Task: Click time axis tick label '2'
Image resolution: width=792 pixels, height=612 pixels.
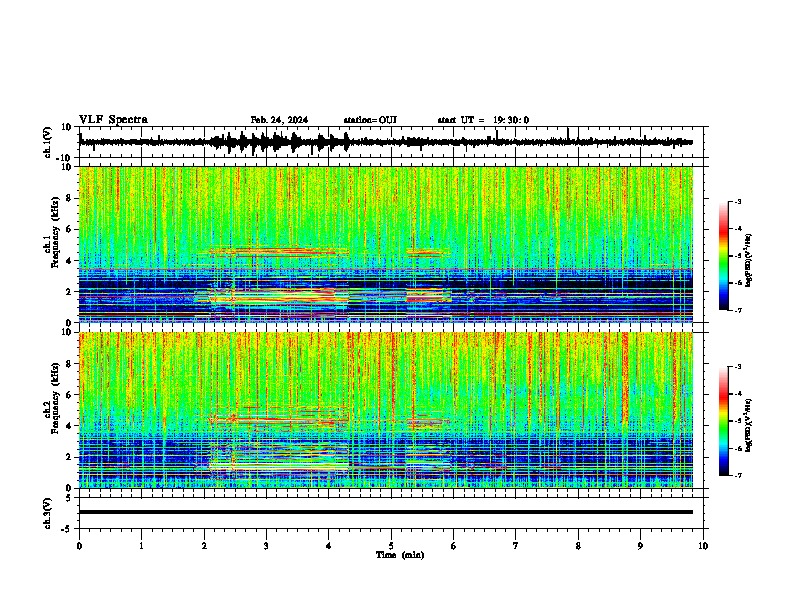Action: coord(204,546)
